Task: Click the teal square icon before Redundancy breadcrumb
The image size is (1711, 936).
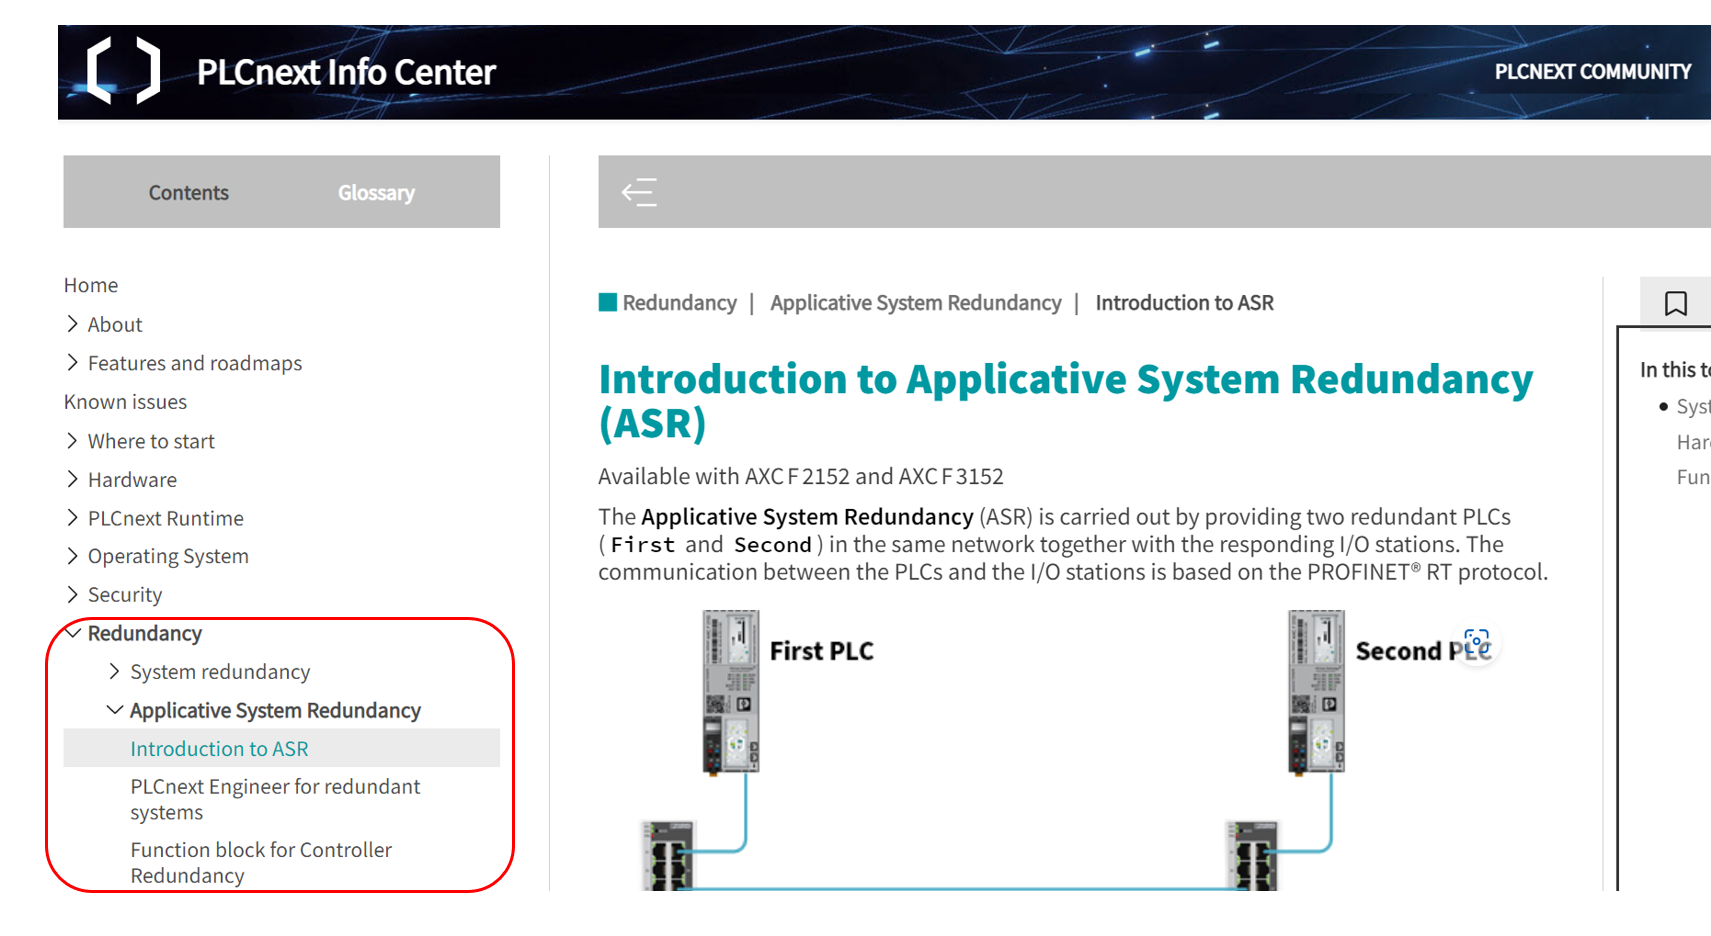Action: tap(606, 301)
